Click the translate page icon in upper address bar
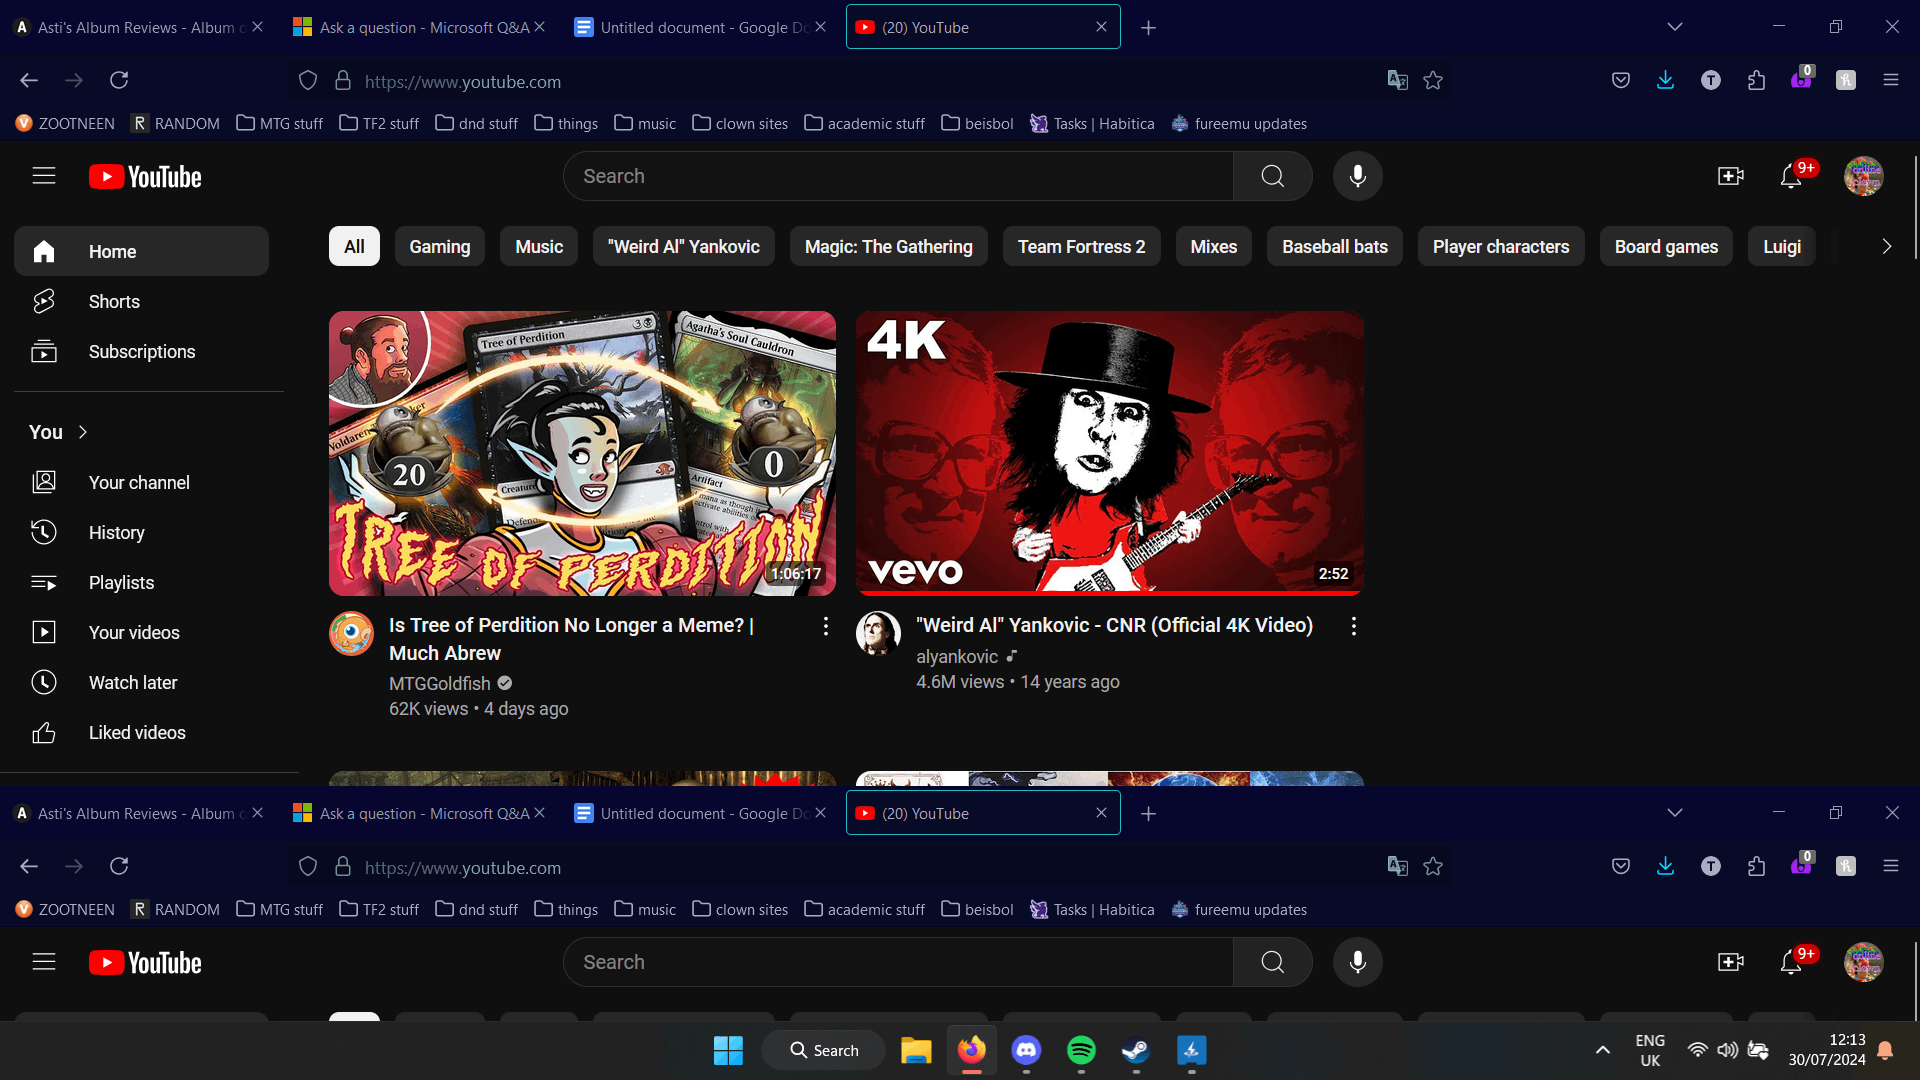The width and height of the screenshot is (1920, 1080). coord(1398,80)
